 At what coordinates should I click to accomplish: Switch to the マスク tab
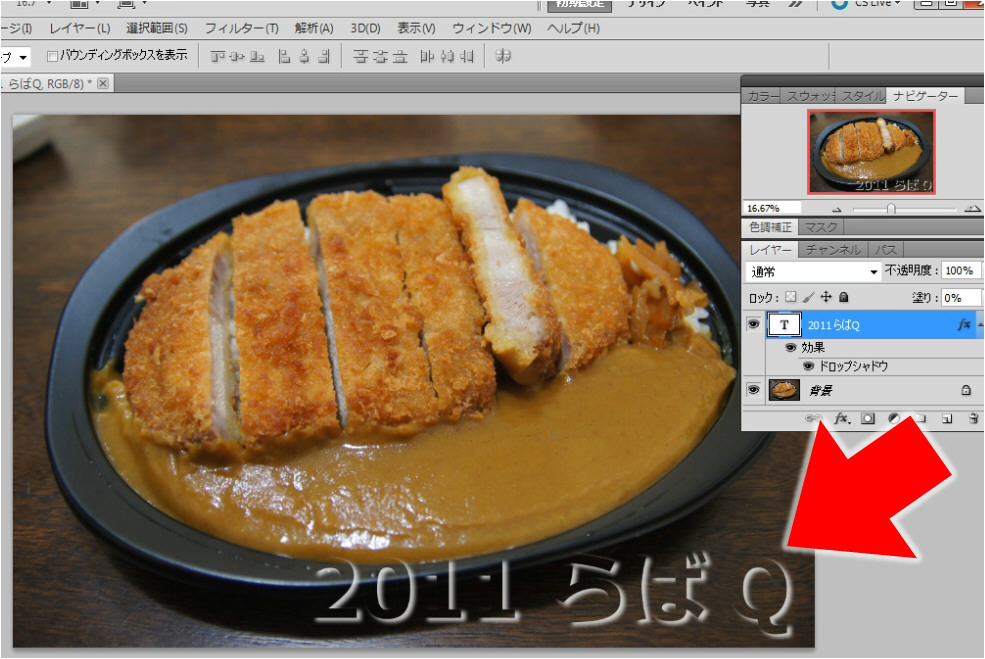coord(821,227)
